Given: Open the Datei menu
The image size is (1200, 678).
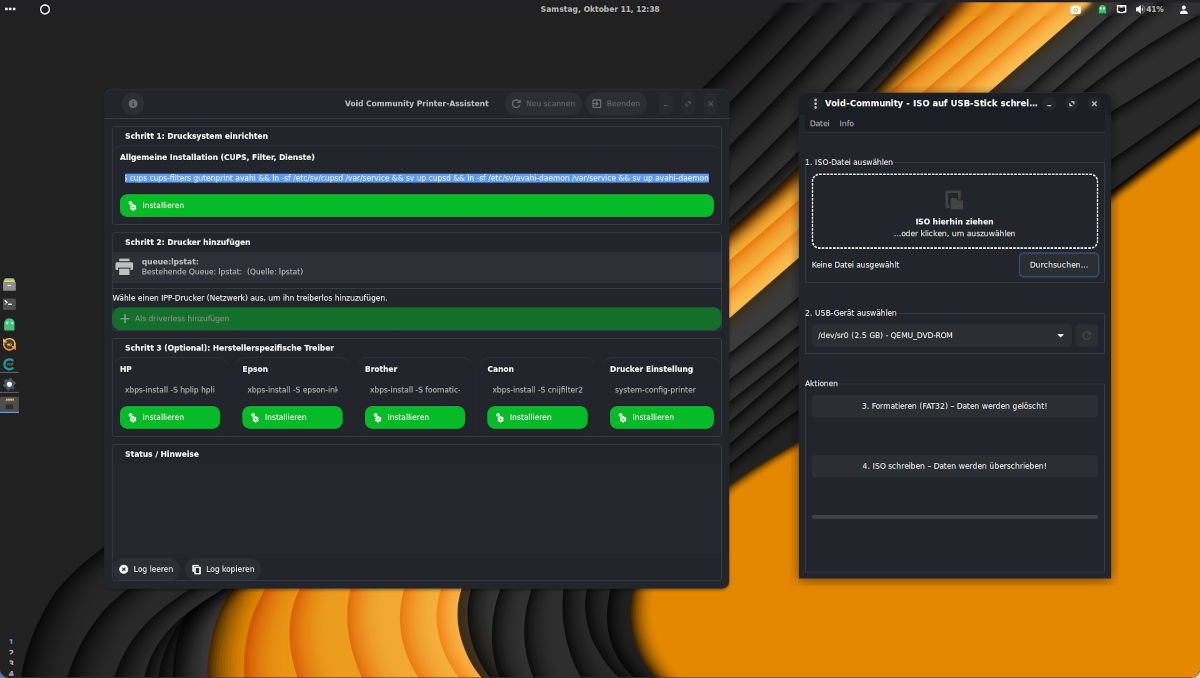Looking at the screenshot, I should (819, 124).
